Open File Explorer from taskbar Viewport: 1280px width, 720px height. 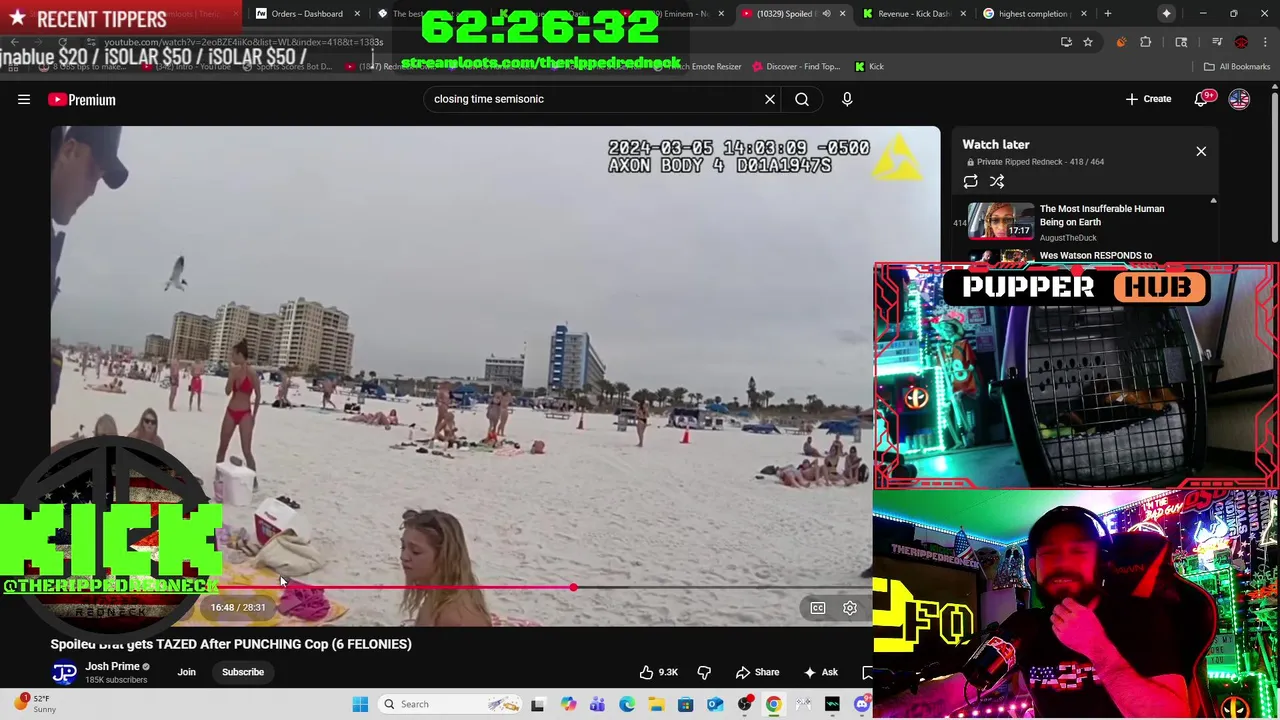click(x=656, y=704)
